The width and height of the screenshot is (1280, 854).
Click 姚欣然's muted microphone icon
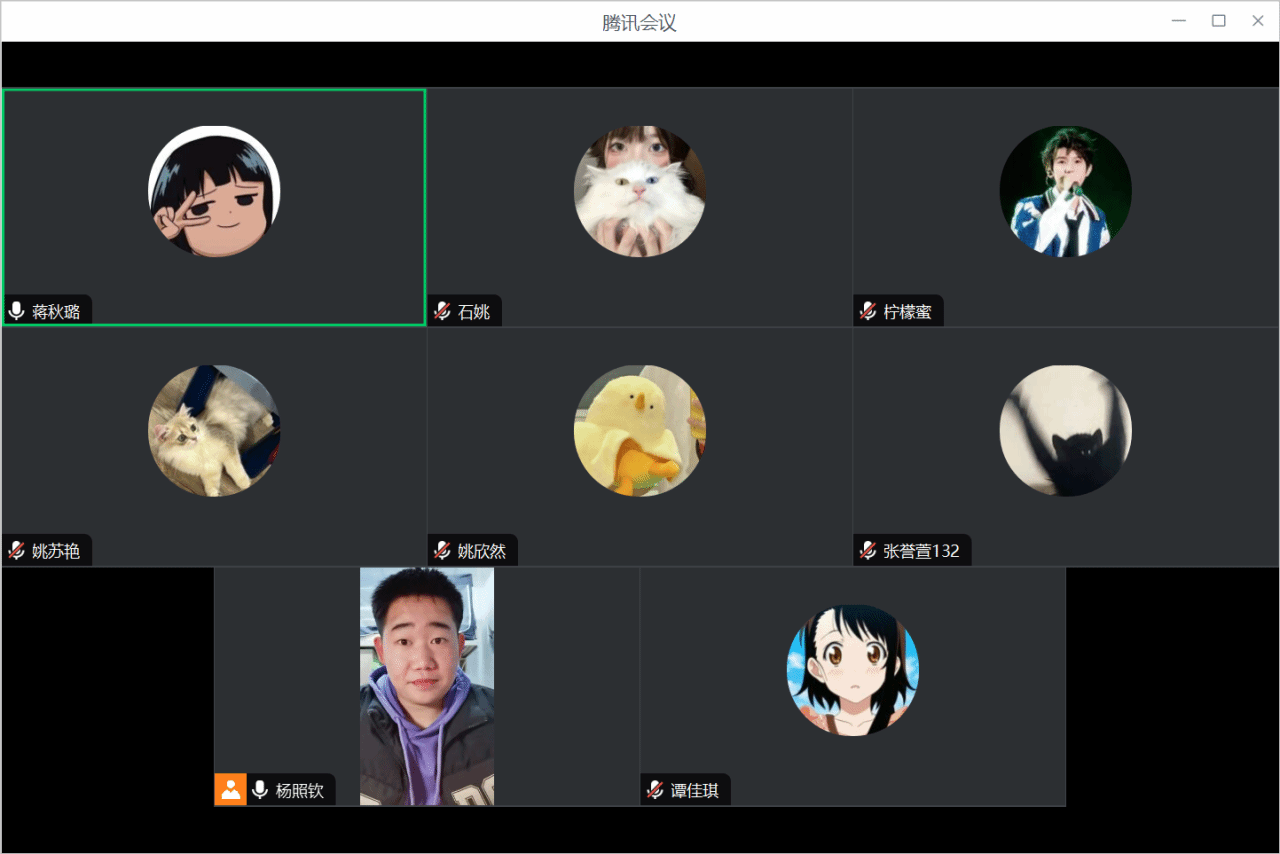[442, 550]
